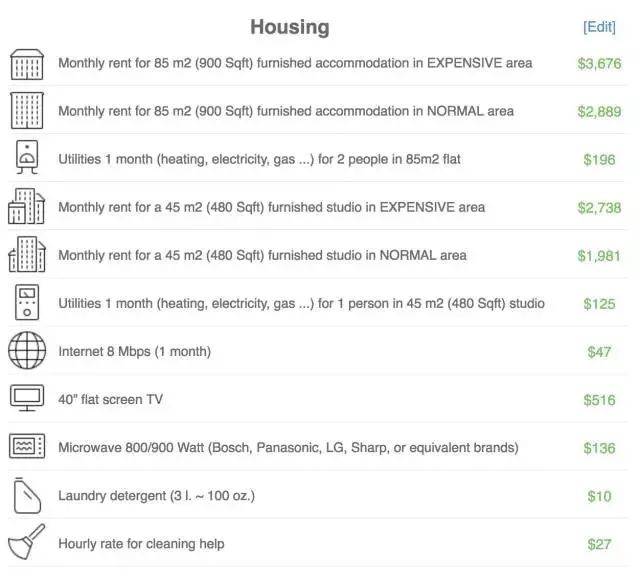Image resolution: width=640 pixels, height=580 pixels.
Task: Click the Housing section heading
Action: pos(290,27)
